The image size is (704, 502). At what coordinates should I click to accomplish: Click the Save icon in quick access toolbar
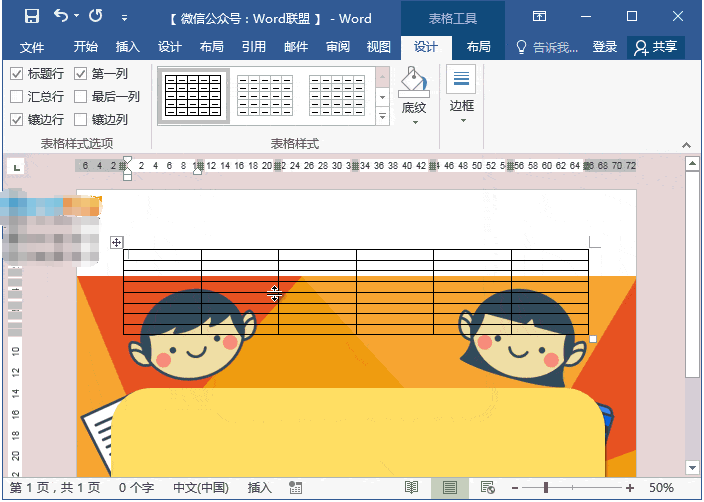(x=31, y=17)
